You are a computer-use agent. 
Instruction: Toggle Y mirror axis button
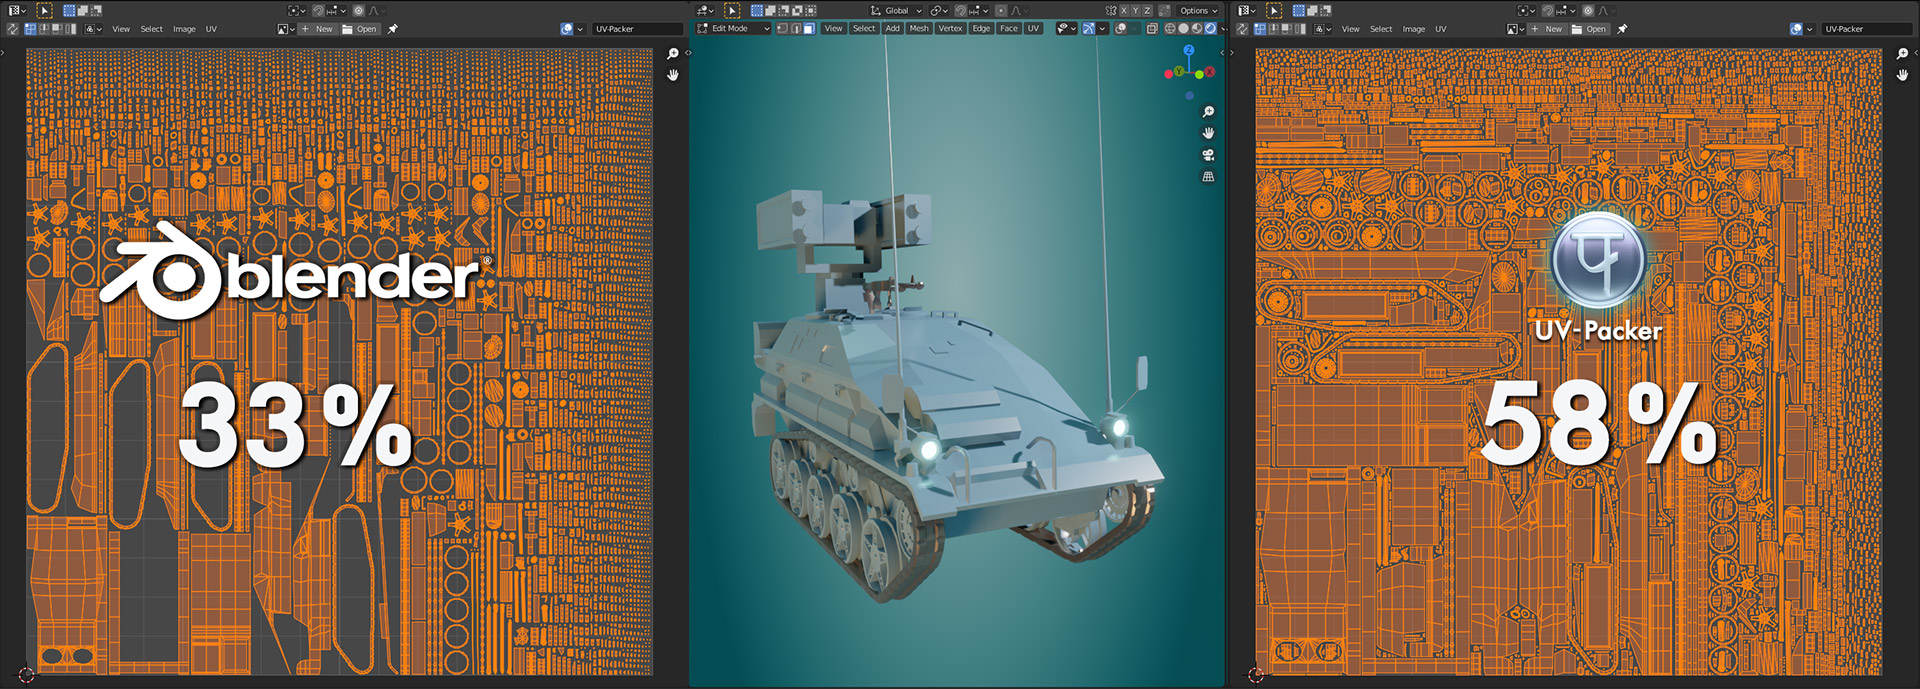tap(1135, 10)
